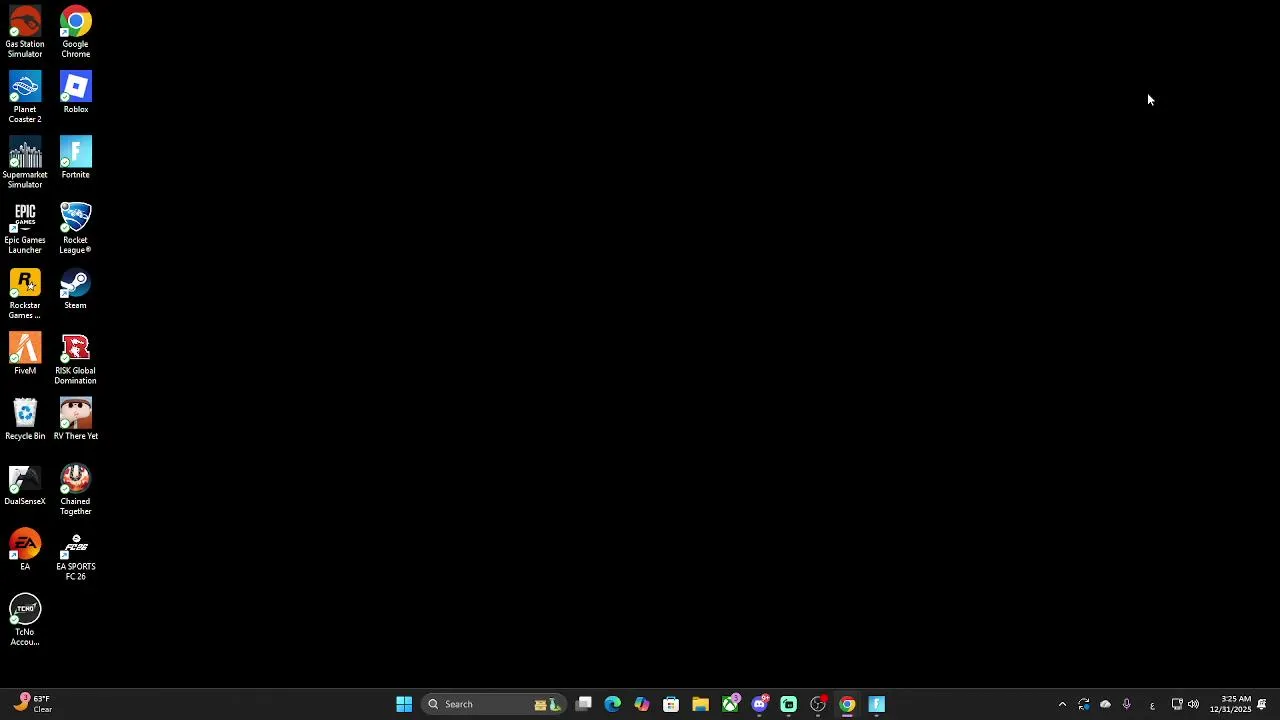This screenshot has width=1280, height=720.
Task: Open the green app icon right of Discord
Action: (x=788, y=704)
